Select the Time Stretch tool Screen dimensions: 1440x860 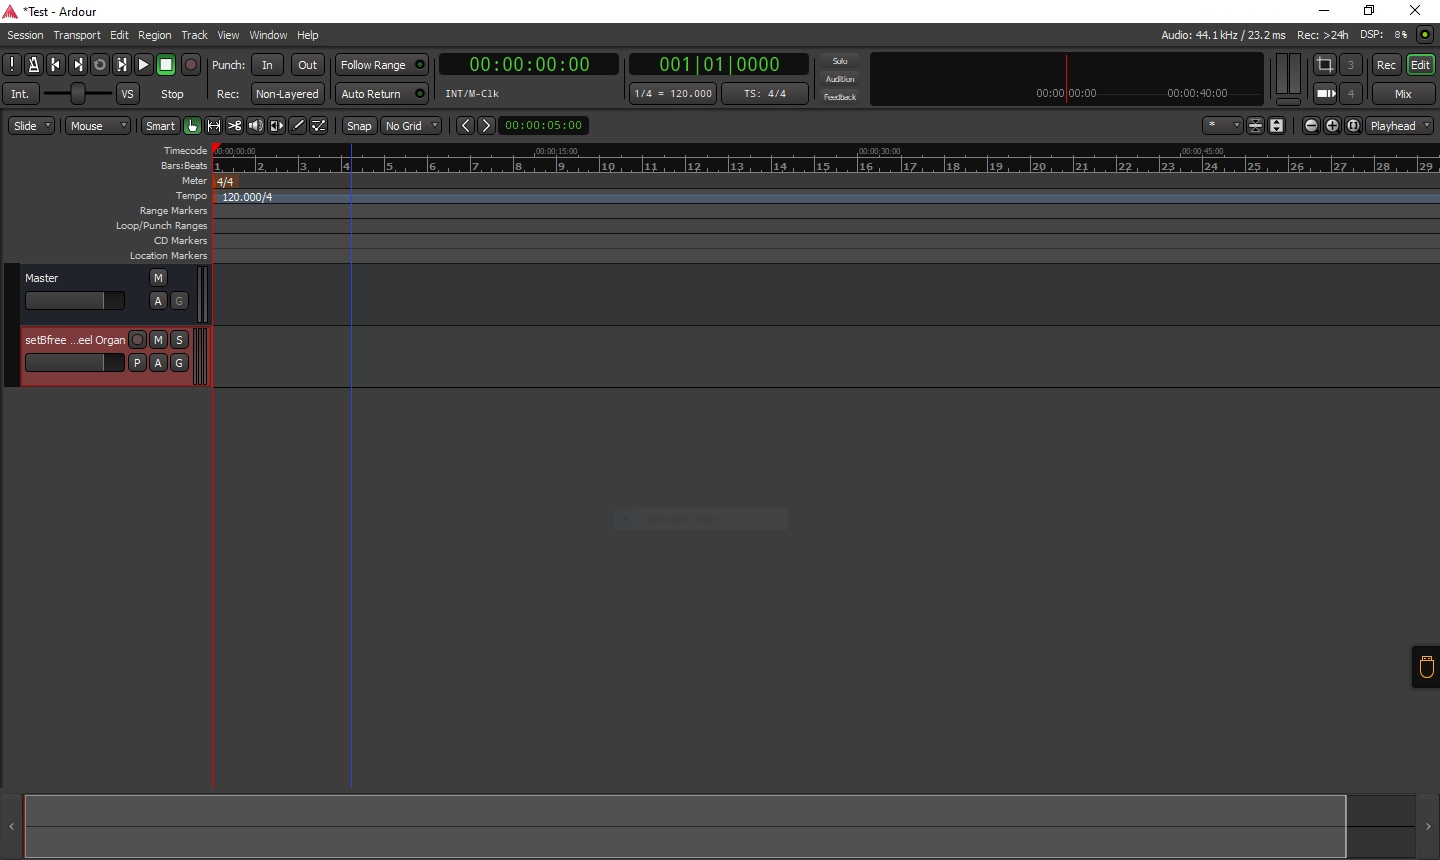(276, 126)
